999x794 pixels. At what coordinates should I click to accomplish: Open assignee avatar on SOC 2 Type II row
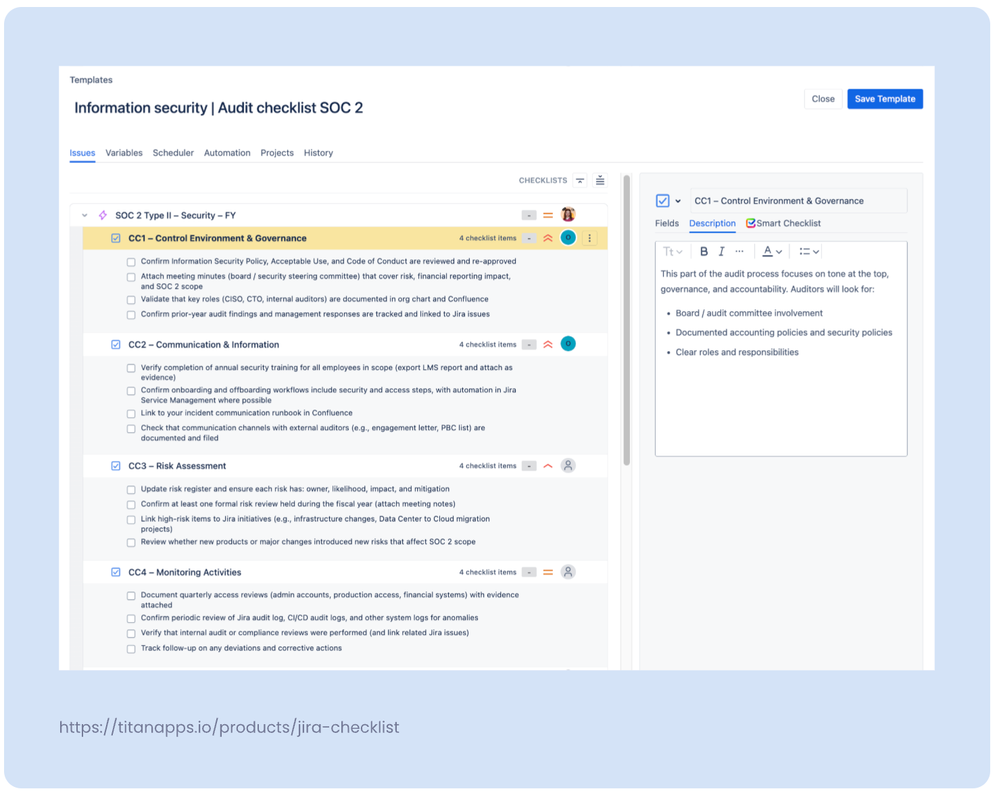point(568,215)
